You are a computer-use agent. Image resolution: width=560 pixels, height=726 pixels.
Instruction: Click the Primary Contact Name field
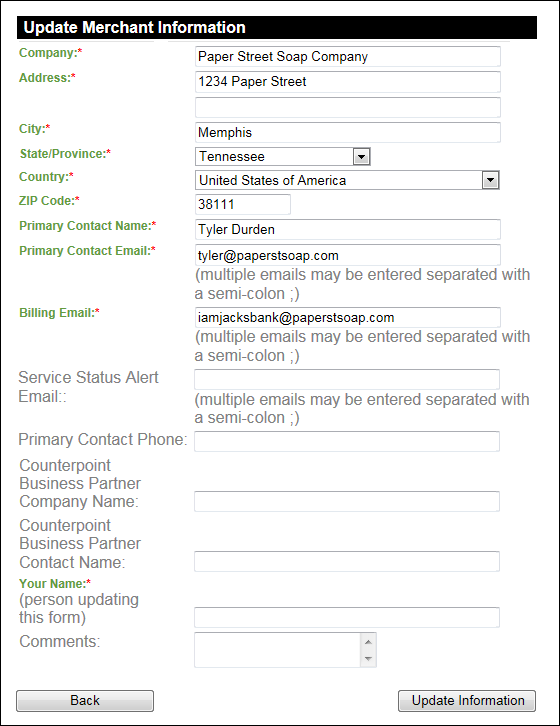(x=347, y=230)
